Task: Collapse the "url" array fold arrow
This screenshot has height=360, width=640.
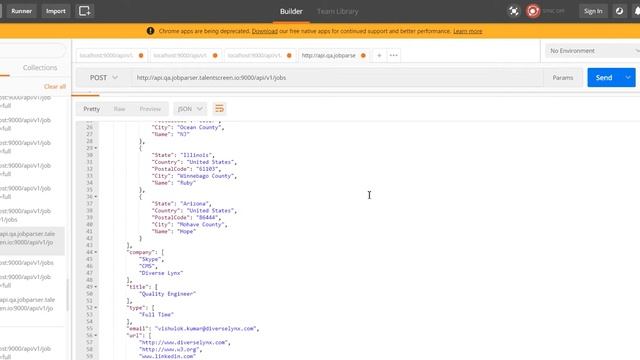Action: [x=96, y=336]
